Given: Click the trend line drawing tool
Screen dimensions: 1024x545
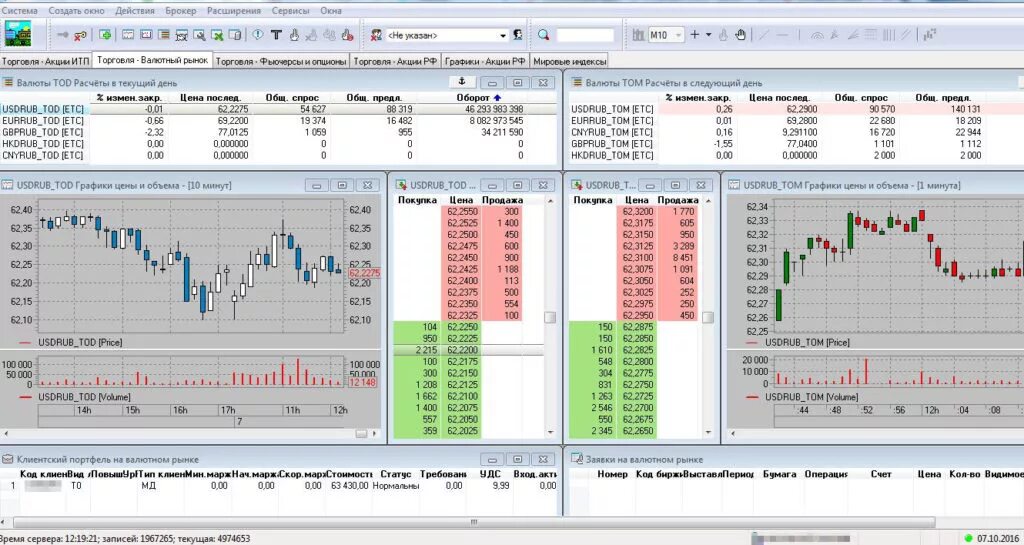Looking at the screenshot, I should click(x=763, y=35).
